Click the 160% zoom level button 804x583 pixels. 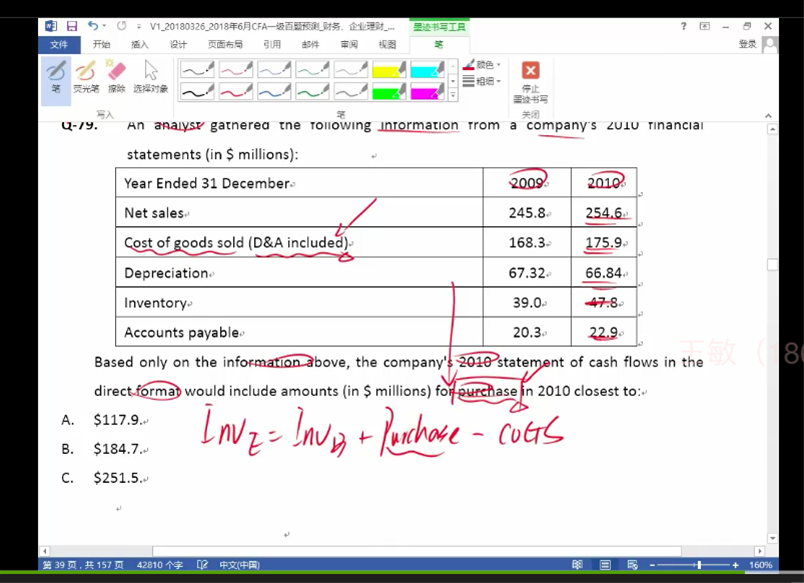pyautogui.click(x=760, y=565)
